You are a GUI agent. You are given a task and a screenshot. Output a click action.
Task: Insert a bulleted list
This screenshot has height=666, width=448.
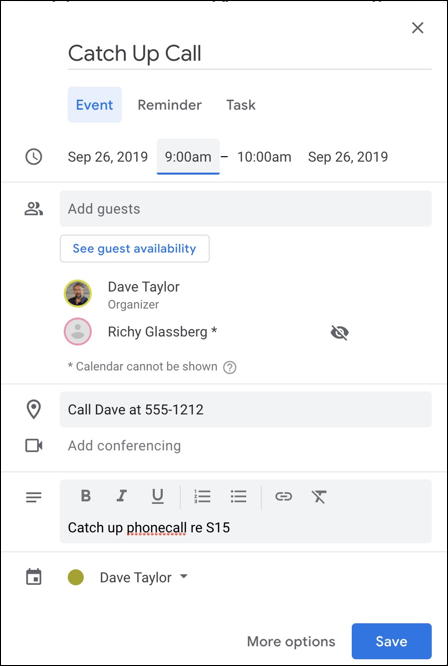239,496
